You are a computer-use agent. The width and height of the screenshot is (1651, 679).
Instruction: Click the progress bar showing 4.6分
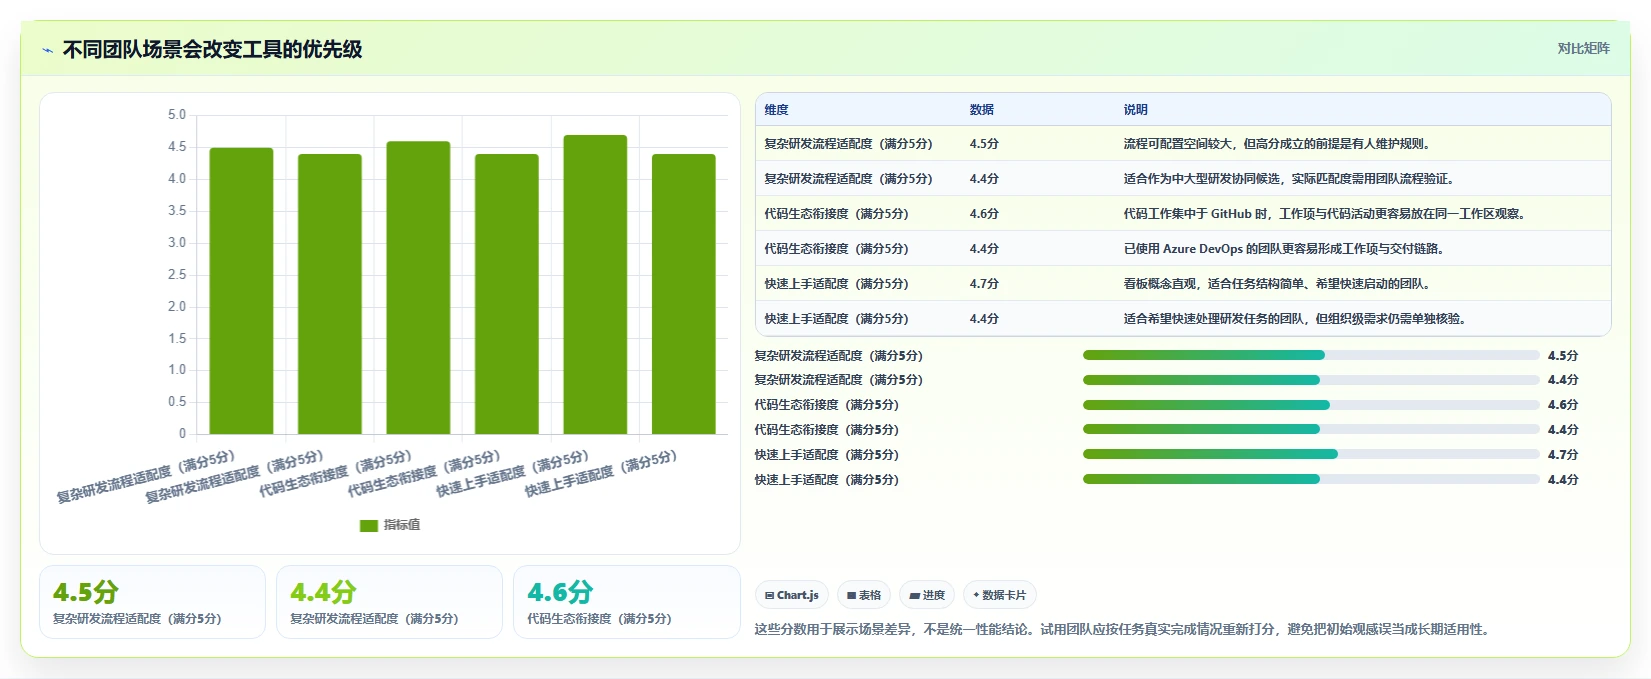(x=1311, y=405)
